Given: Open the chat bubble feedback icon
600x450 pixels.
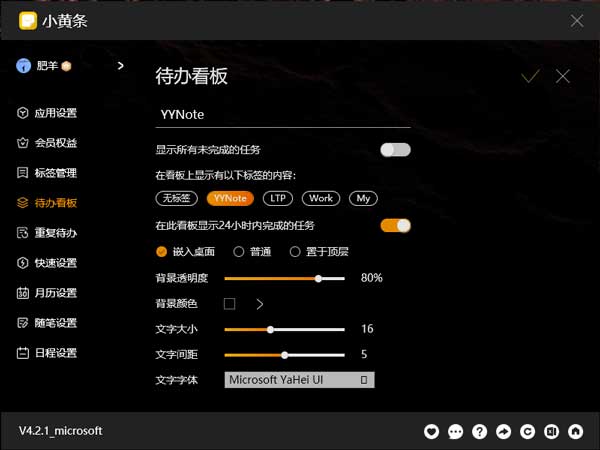Looking at the screenshot, I should click(455, 432).
